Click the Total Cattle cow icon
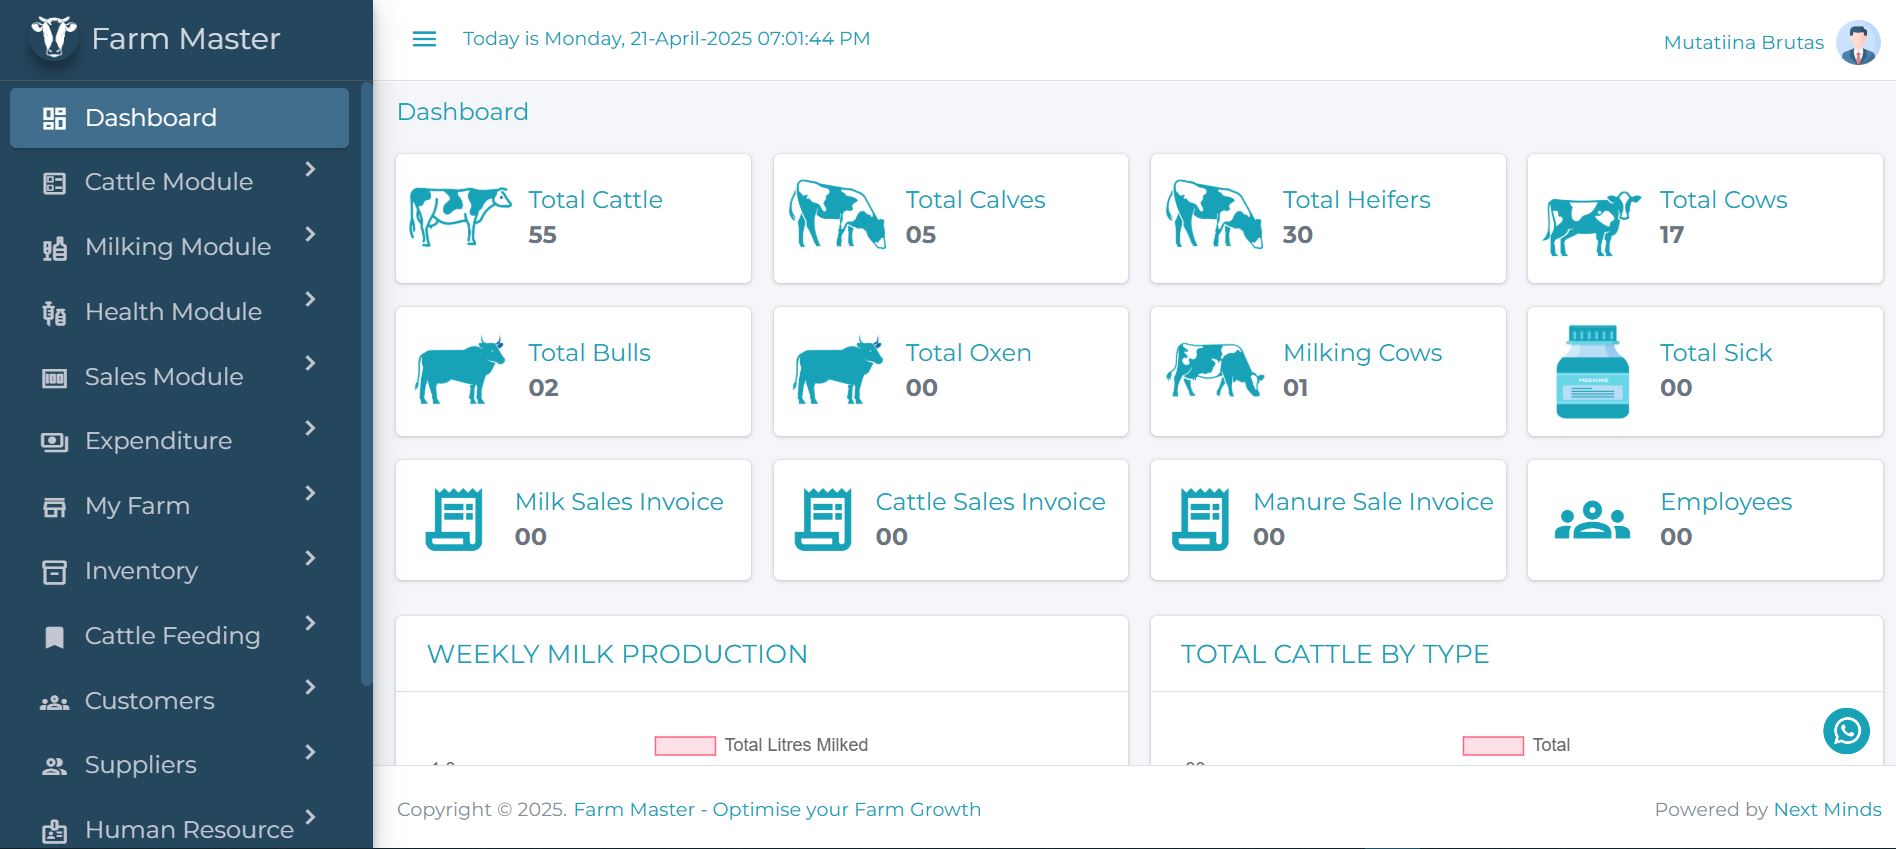Screen dimensions: 1896x849 (460, 215)
